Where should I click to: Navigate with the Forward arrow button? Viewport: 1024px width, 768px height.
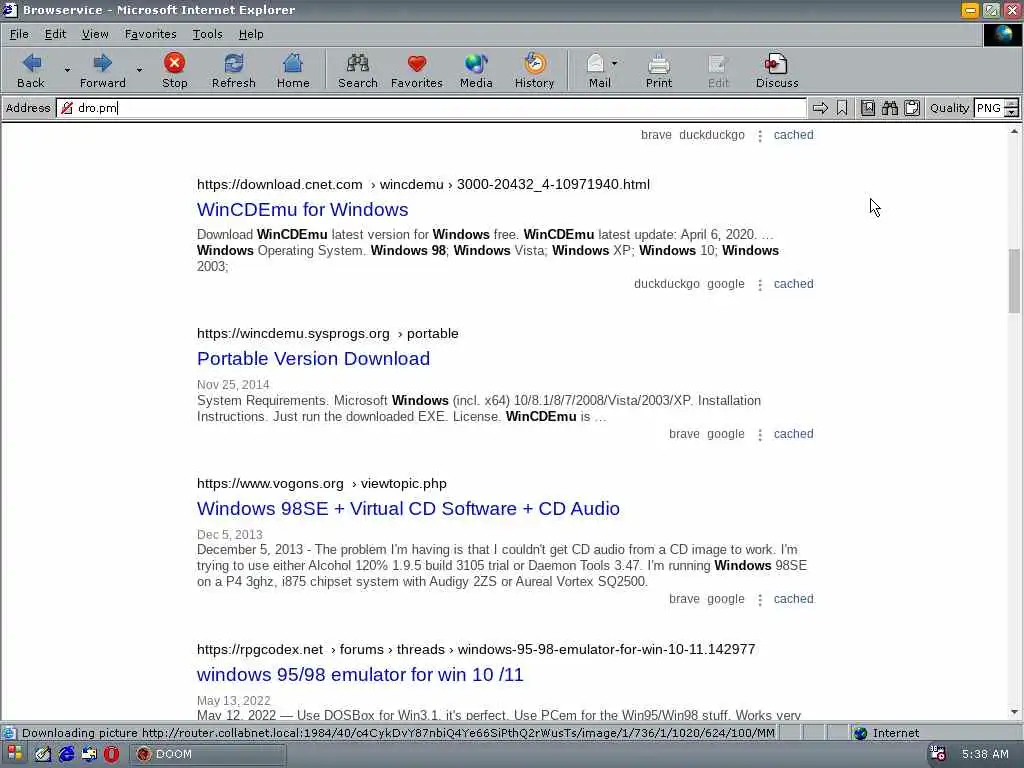[103, 71]
